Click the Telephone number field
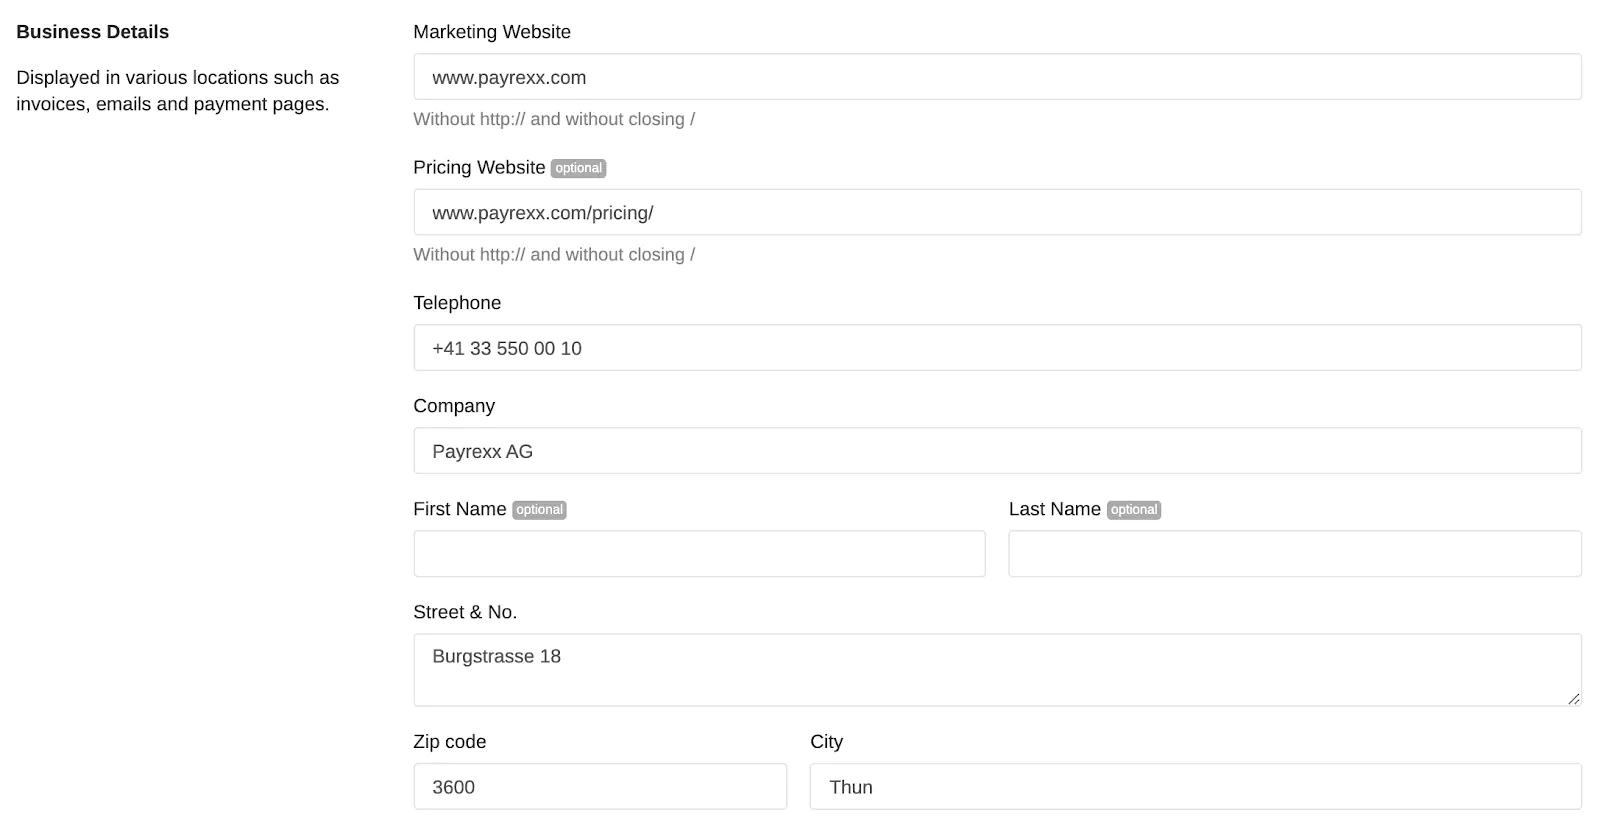This screenshot has width=1600, height=832. click(x=997, y=347)
